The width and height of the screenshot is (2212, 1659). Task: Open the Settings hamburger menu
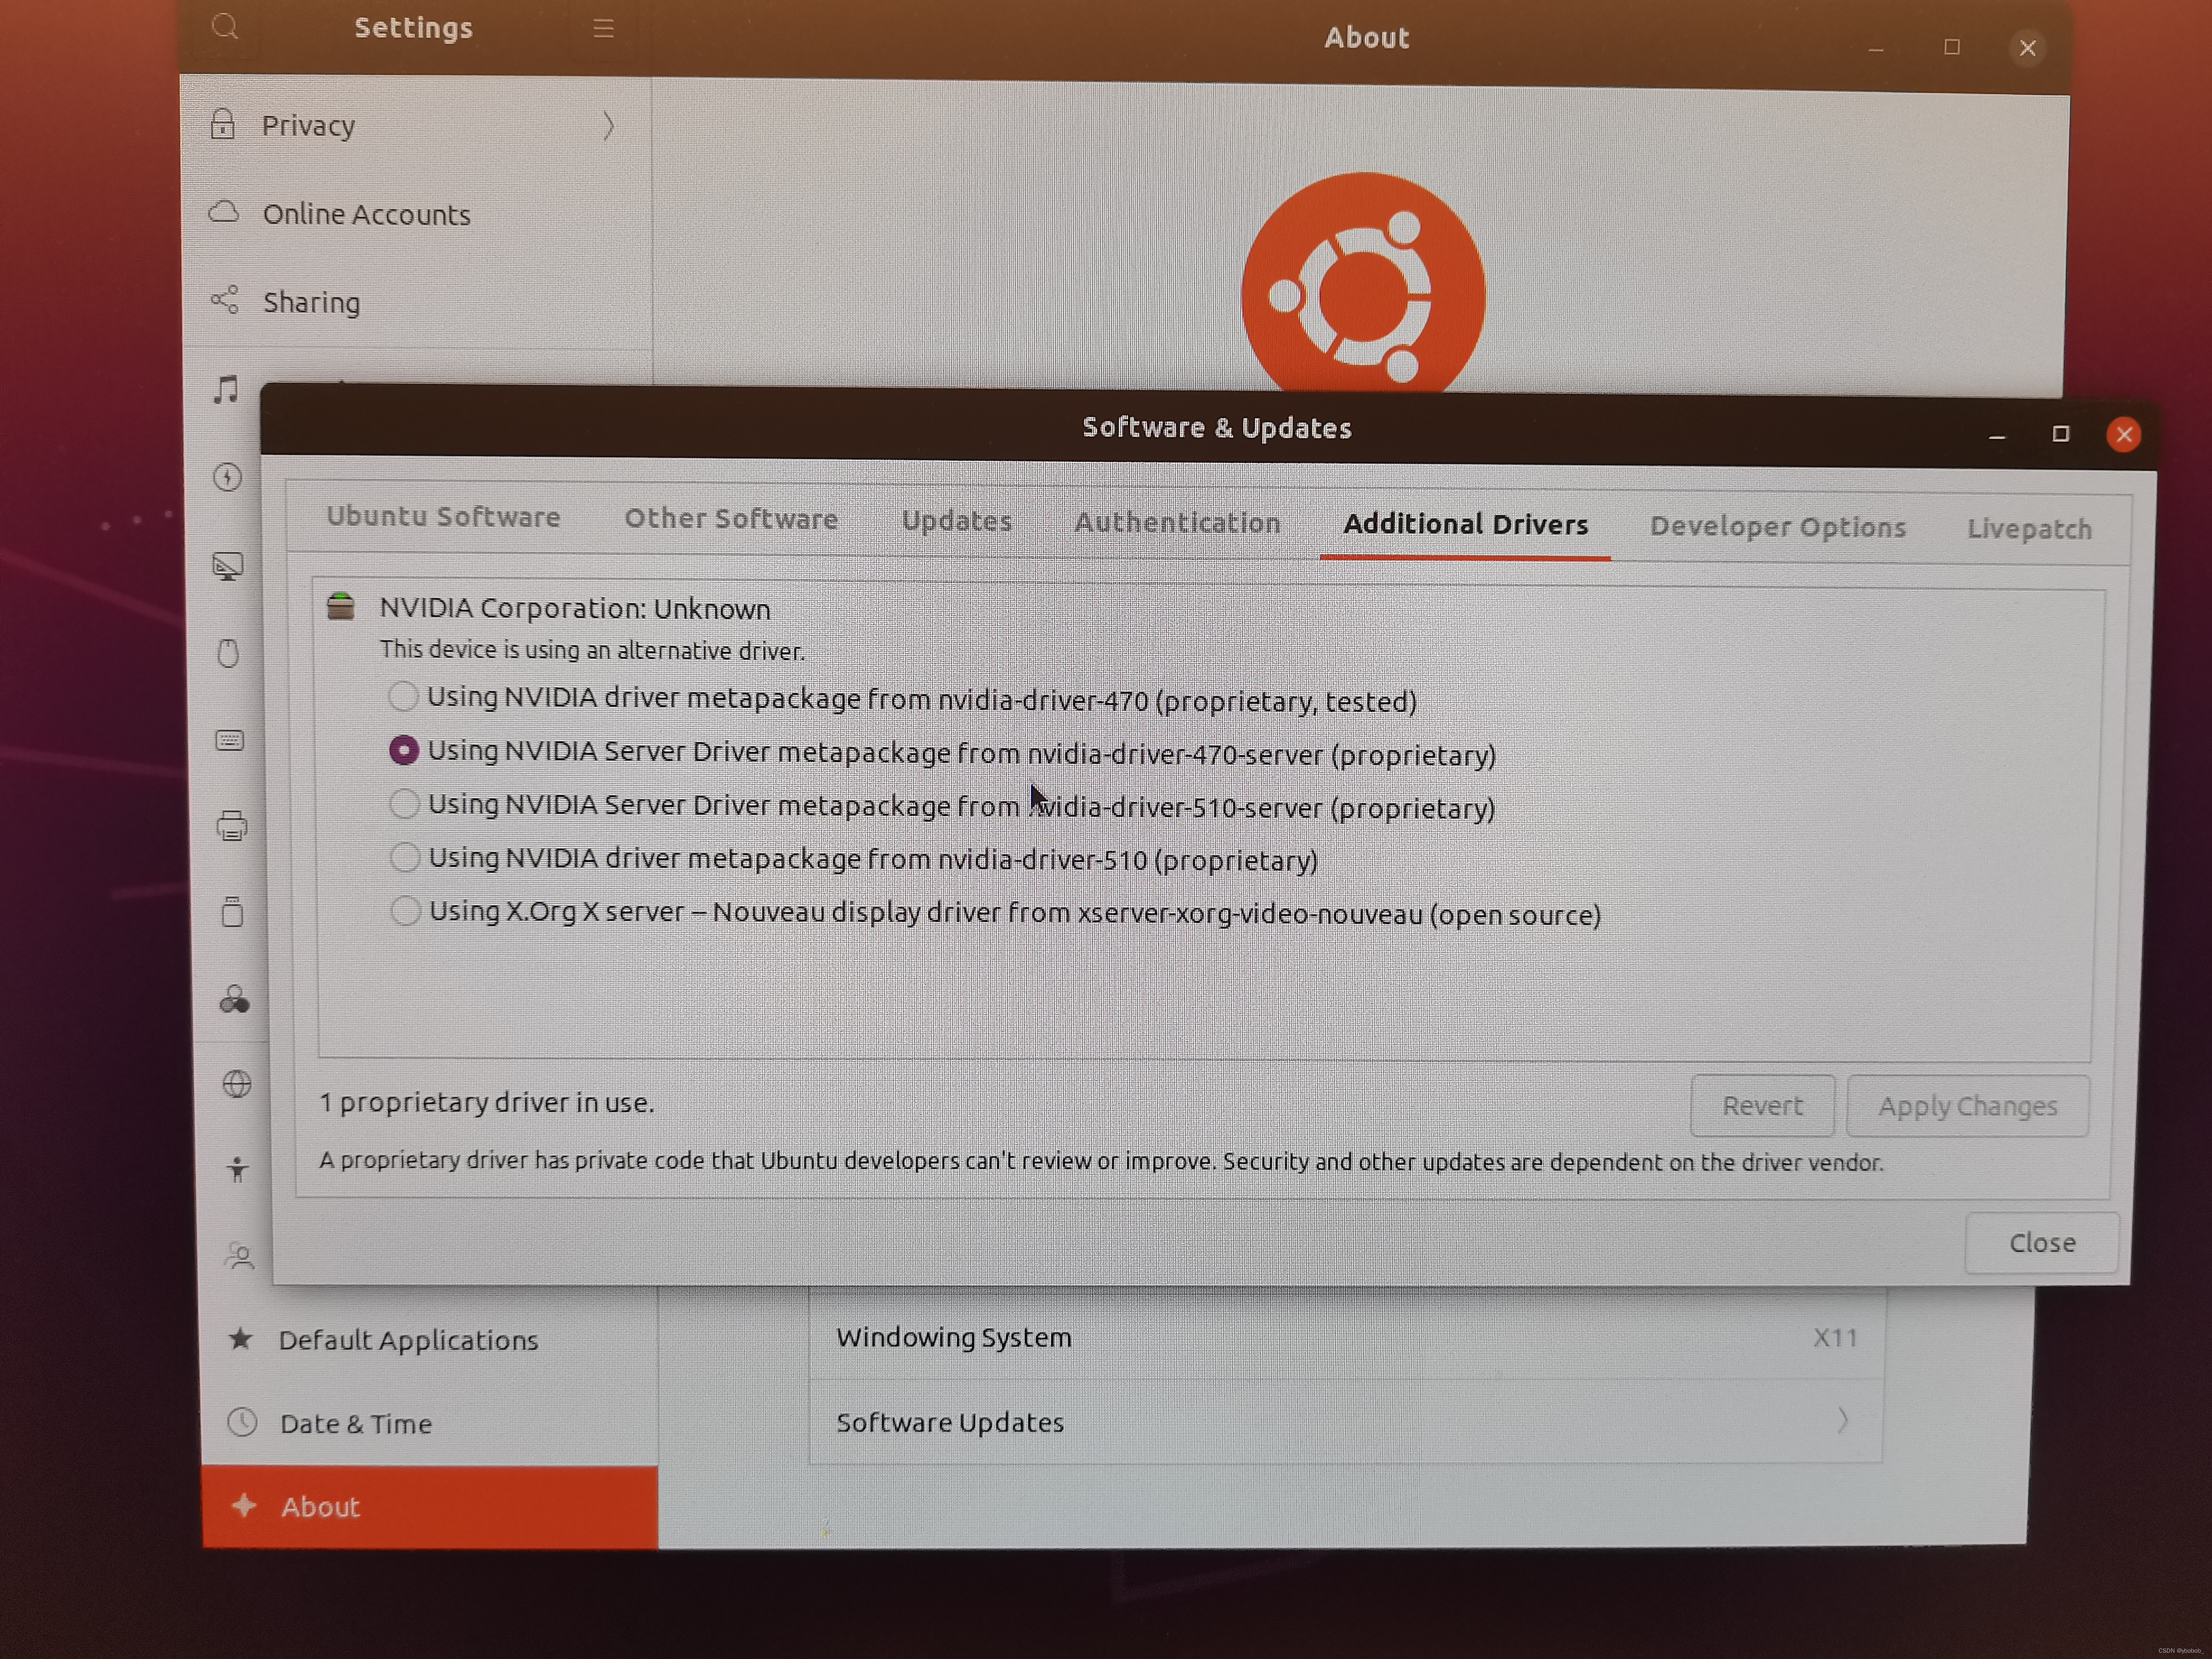click(x=603, y=28)
